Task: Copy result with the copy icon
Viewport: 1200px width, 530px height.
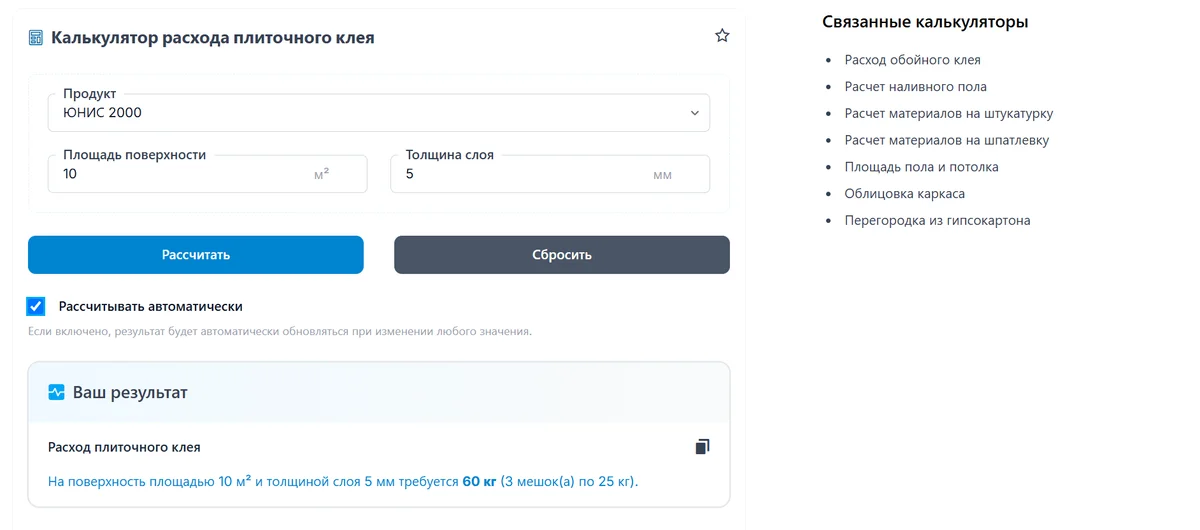Action: (x=702, y=447)
